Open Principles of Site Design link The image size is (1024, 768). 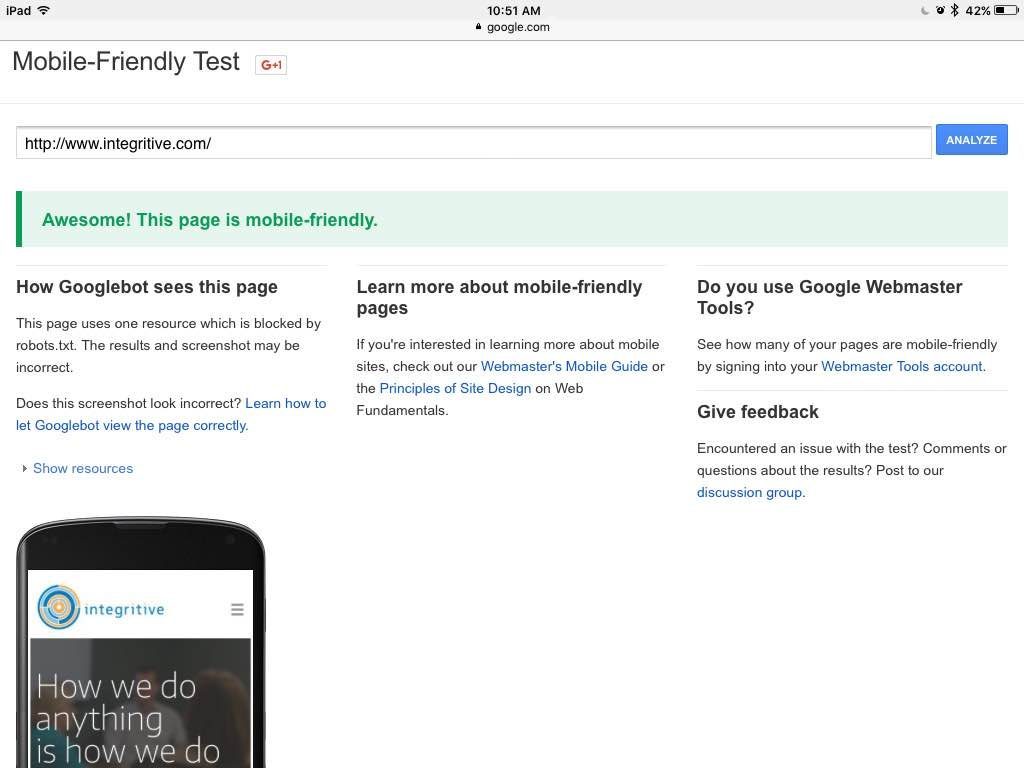pos(455,388)
